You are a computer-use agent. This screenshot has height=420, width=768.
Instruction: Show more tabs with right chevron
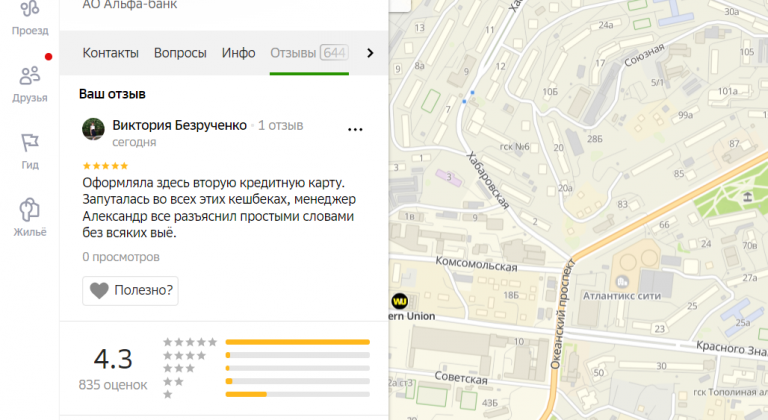click(370, 53)
